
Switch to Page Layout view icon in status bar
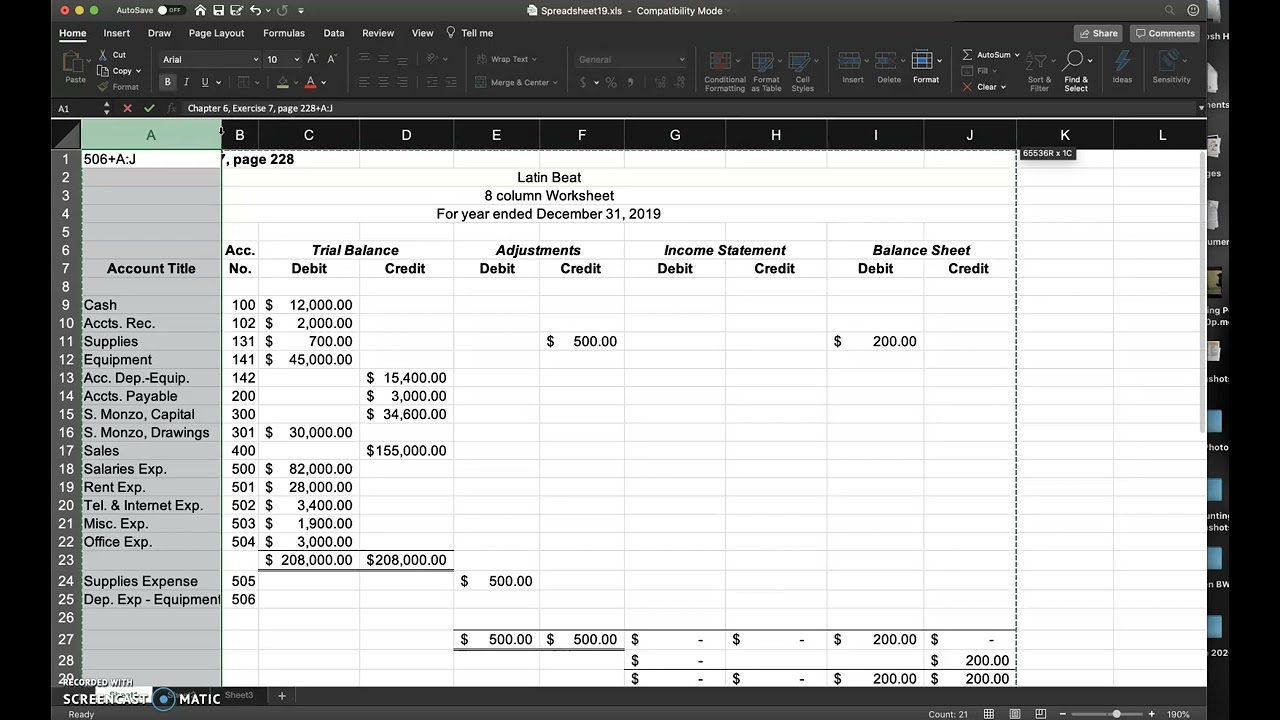tap(1015, 714)
